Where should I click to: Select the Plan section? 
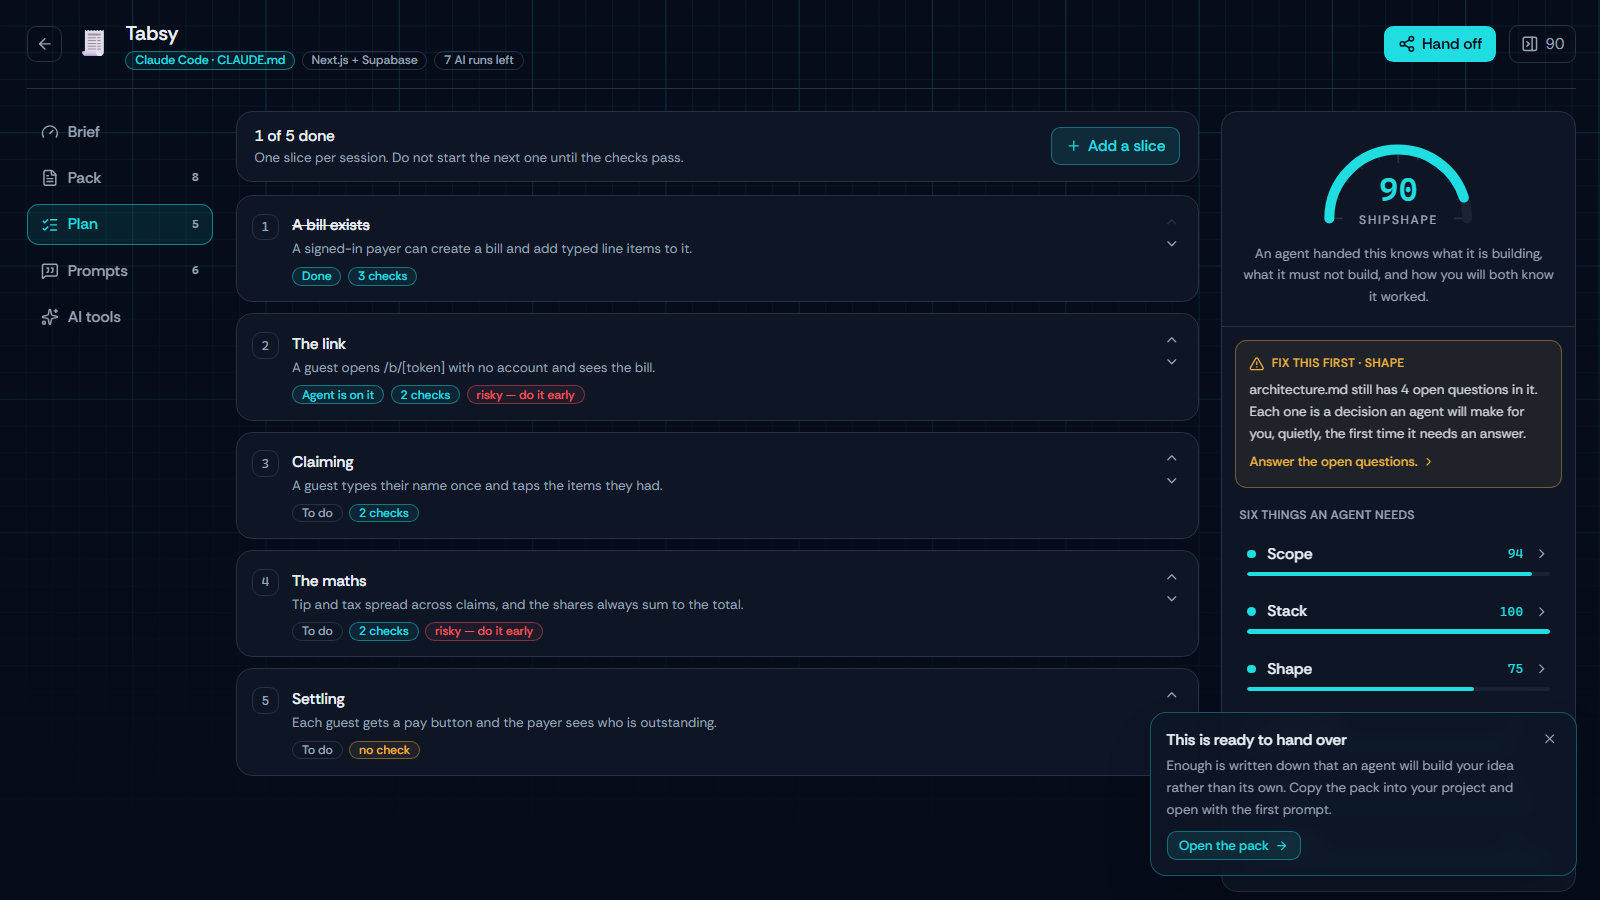tap(120, 224)
